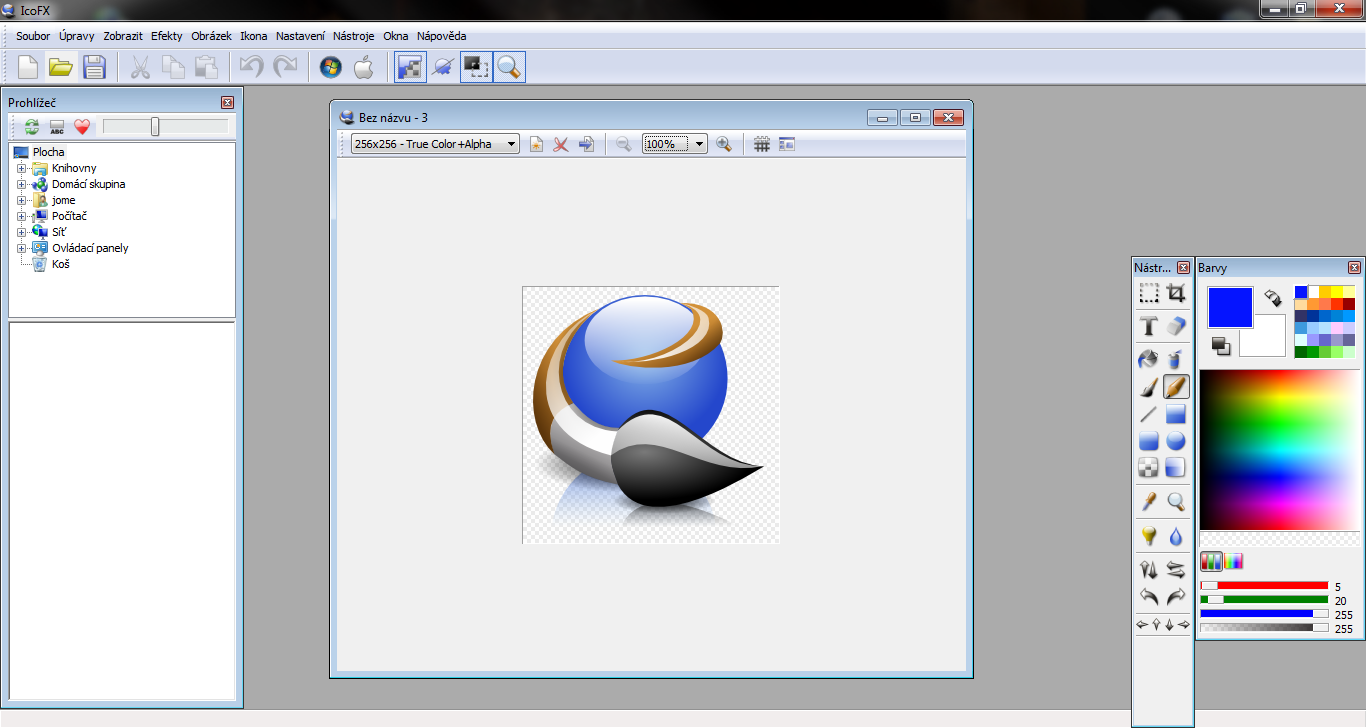1366x728 pixels.
Task: Toggle the black selection-frame toolbar button
Action: (476, 67)
